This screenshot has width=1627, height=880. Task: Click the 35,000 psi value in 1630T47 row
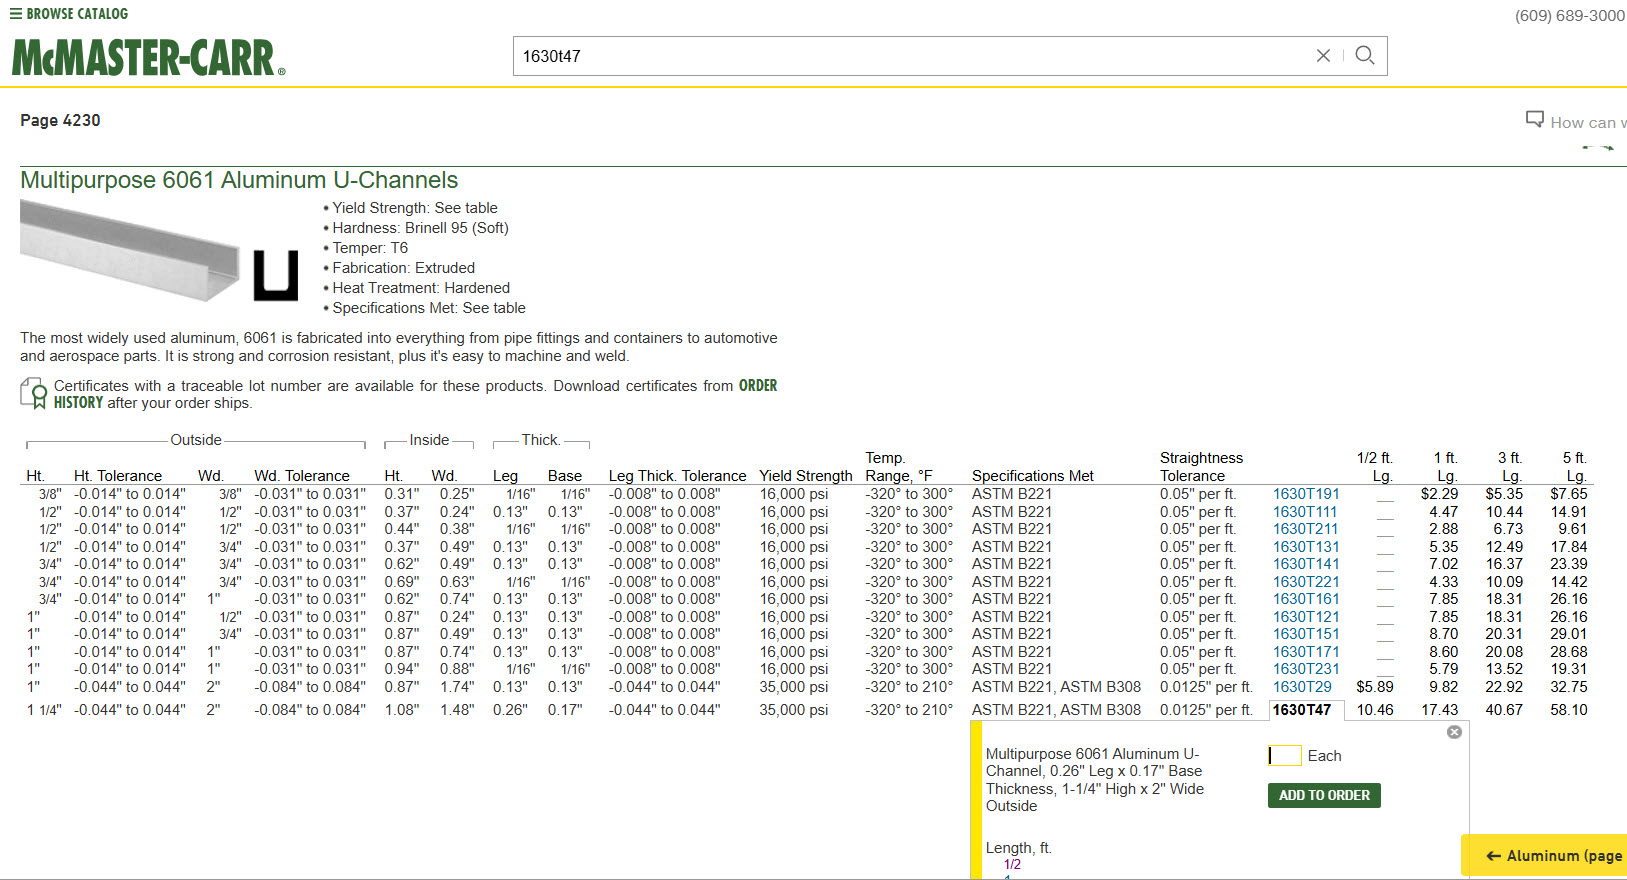pos(793,710)
